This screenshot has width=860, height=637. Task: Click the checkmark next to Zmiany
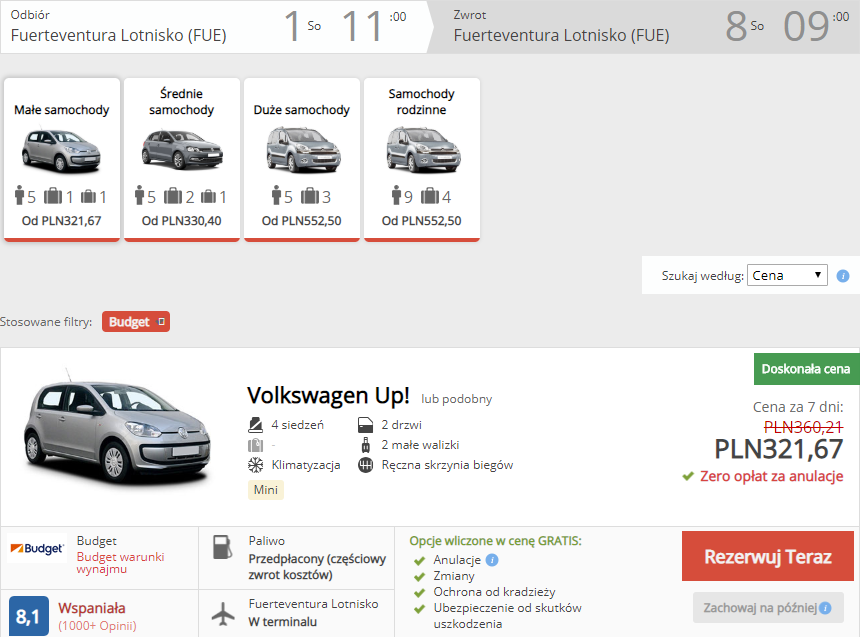(420, 577)
